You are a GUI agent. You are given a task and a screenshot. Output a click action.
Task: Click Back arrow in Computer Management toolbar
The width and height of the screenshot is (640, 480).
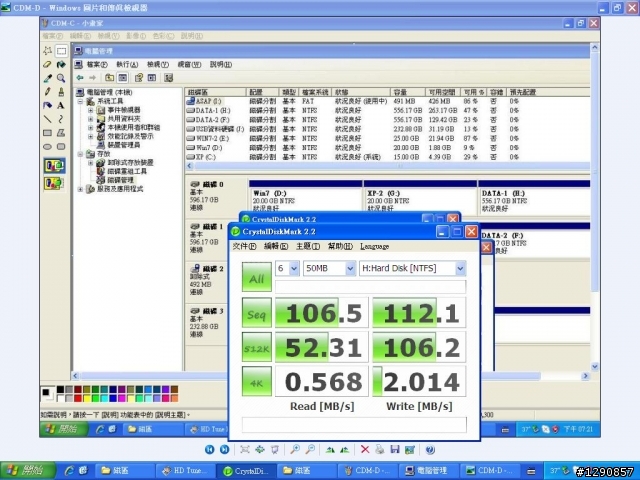click(x=80, y=78)
